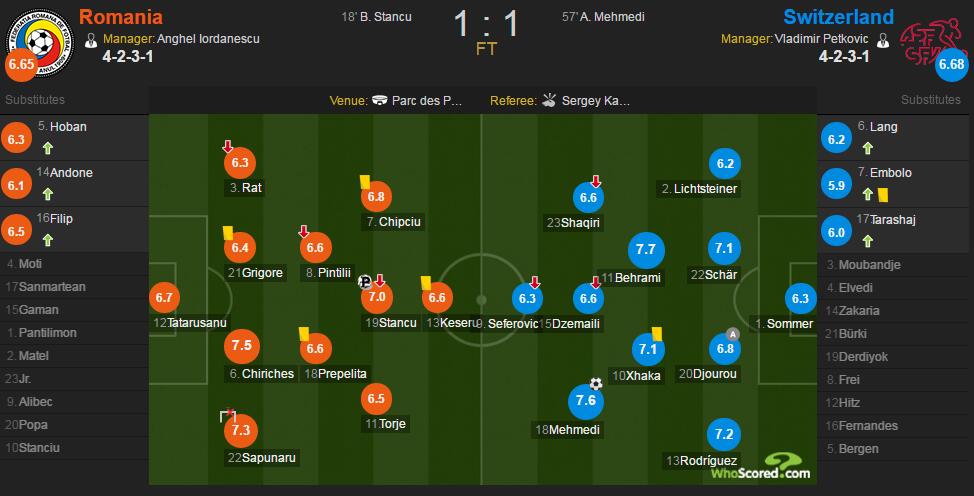Screen dimensions: 974x496
Task: Click the whistle icon beside Referee
Action: [x=549, y=100]
